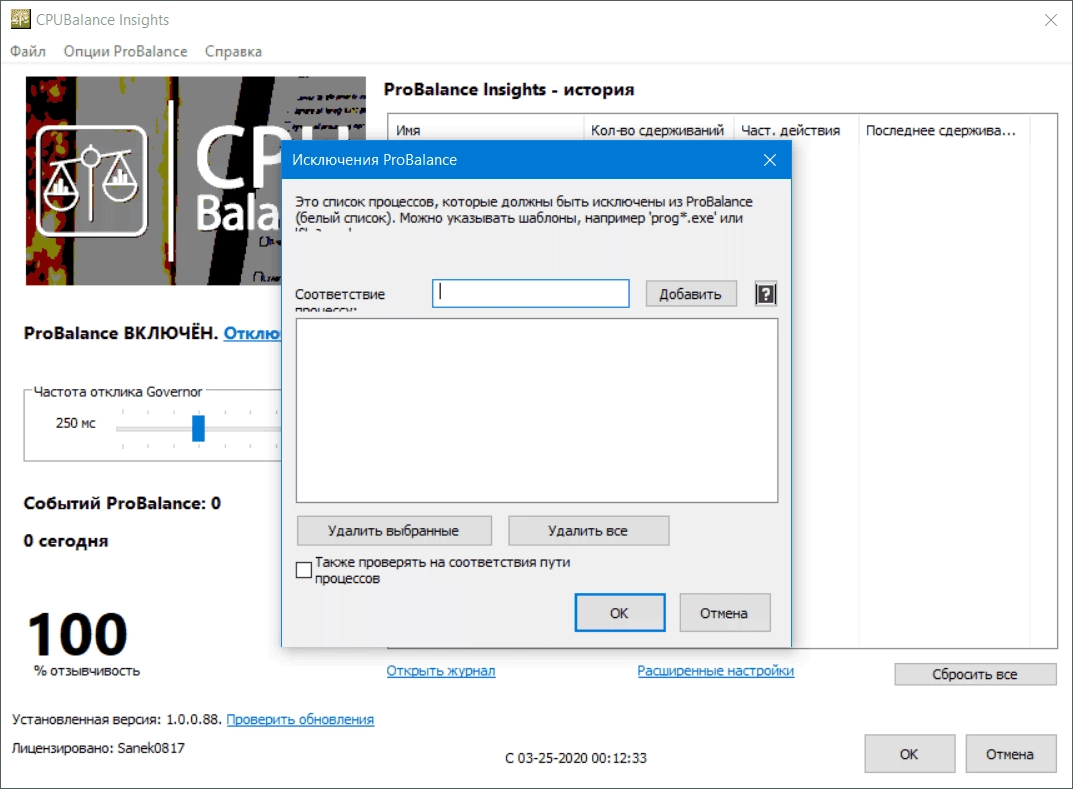The width and height of the screenshot is (1073, 789).
Task: Open the Опции ProBalance menu
Action: (x=125, y=51)
